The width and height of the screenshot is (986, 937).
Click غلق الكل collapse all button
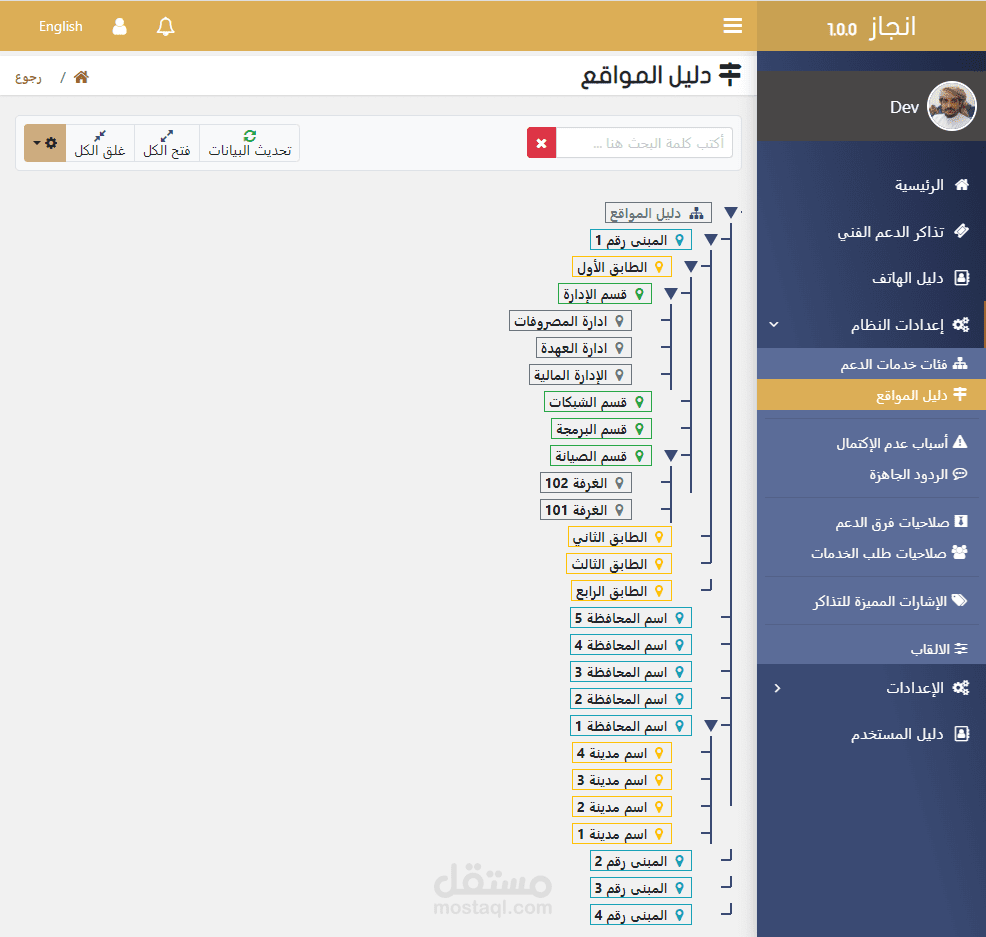[100, 143]
